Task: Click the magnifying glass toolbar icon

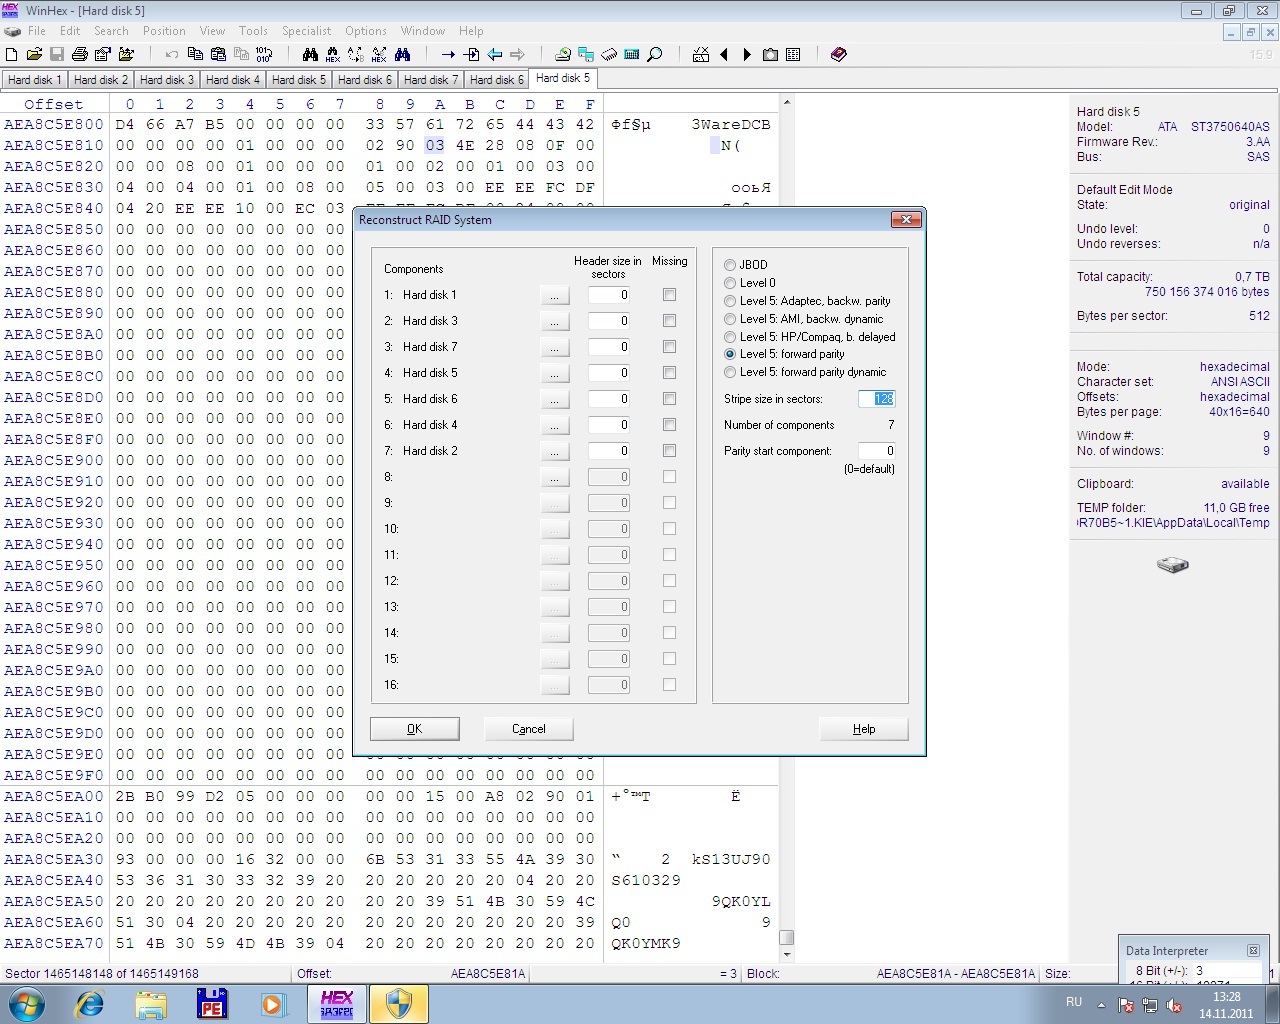Action: [x=655, y=54]
